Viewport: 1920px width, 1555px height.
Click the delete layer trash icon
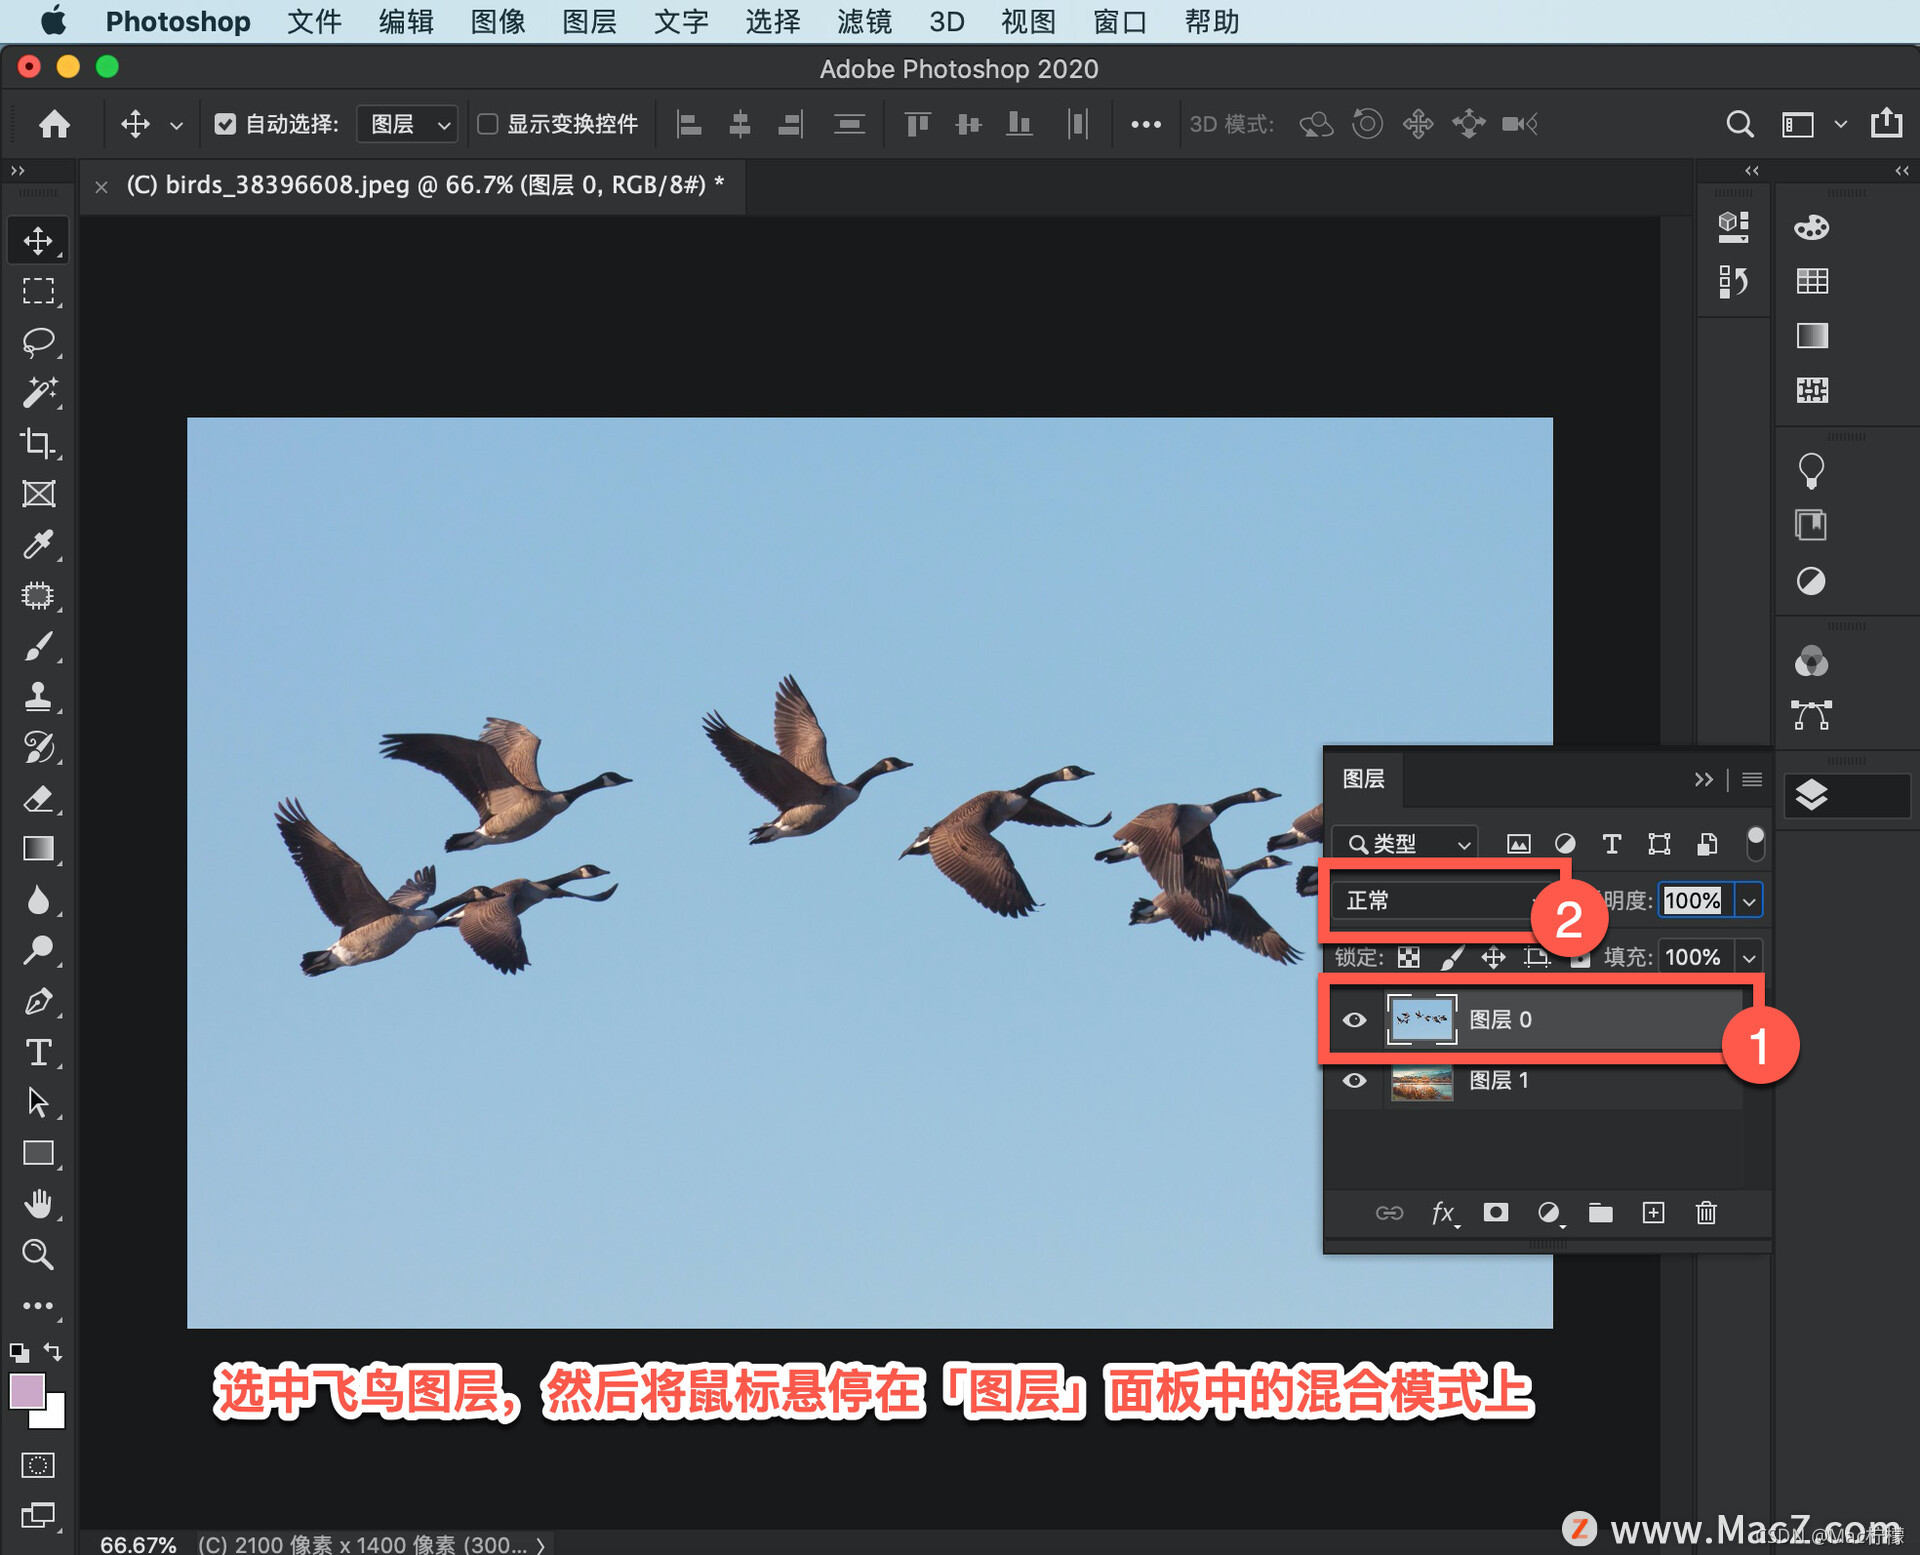click(x=1706, y=1213)
